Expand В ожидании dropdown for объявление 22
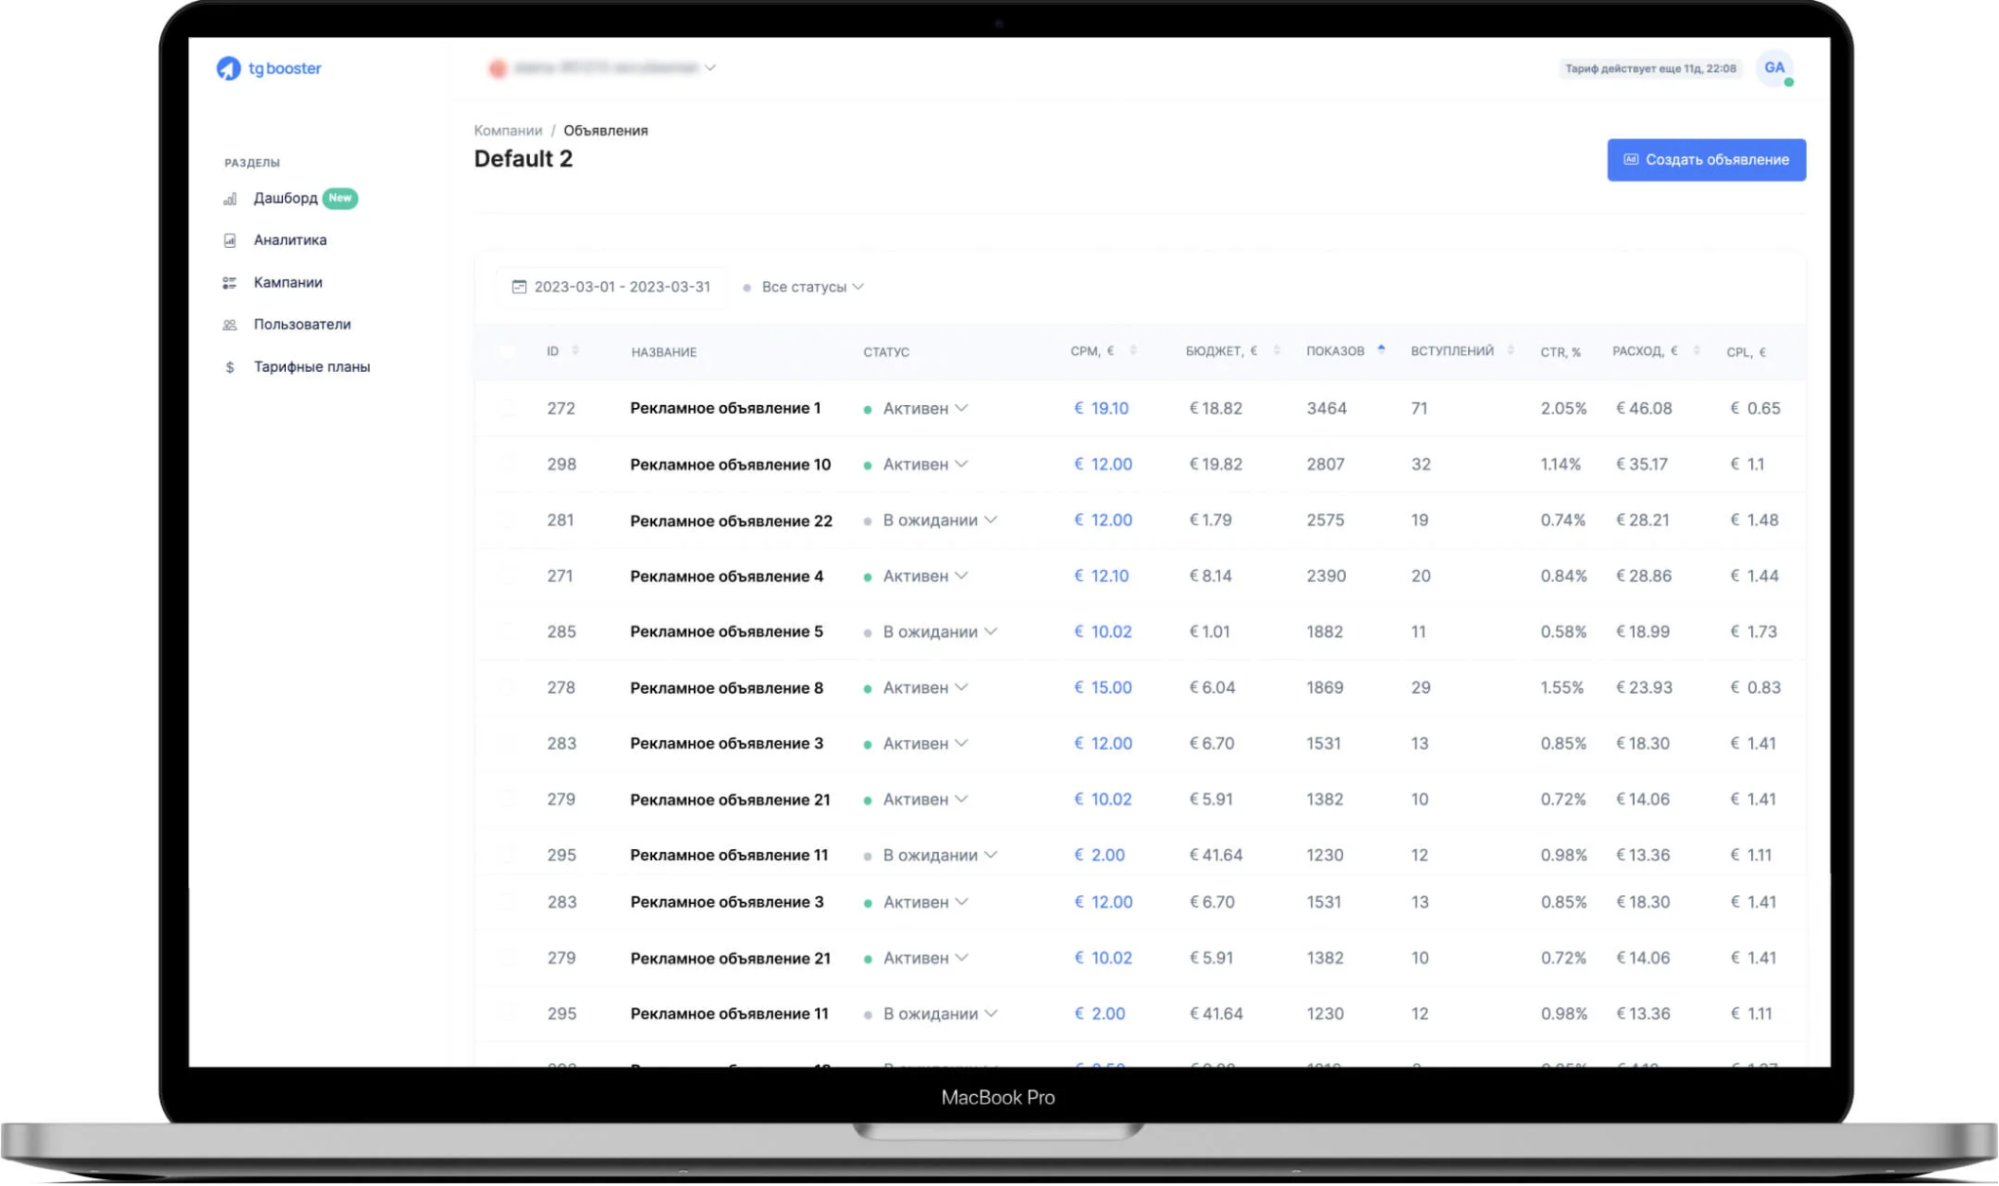1999x1186 pixels. [x=990, y=520]
